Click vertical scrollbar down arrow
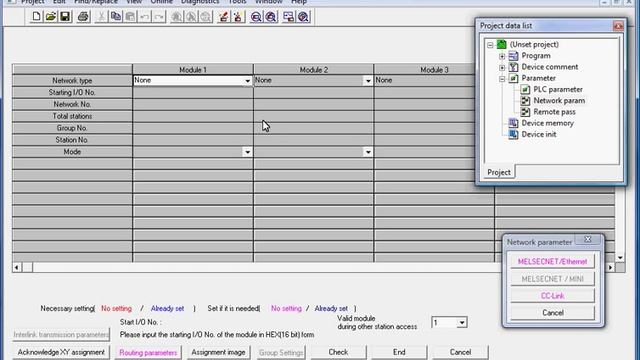This screenshot has height=360, width=640. click(620, 258)
